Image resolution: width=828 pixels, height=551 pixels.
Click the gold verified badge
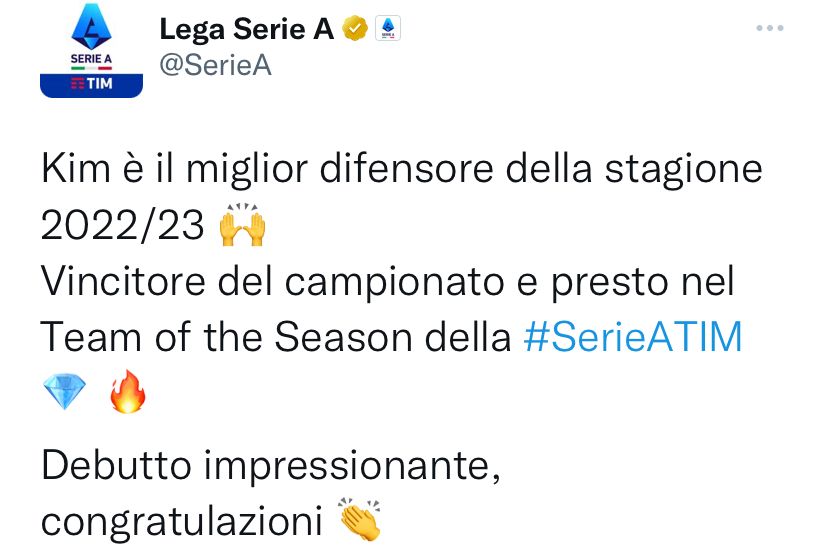[x=354, y=30]
